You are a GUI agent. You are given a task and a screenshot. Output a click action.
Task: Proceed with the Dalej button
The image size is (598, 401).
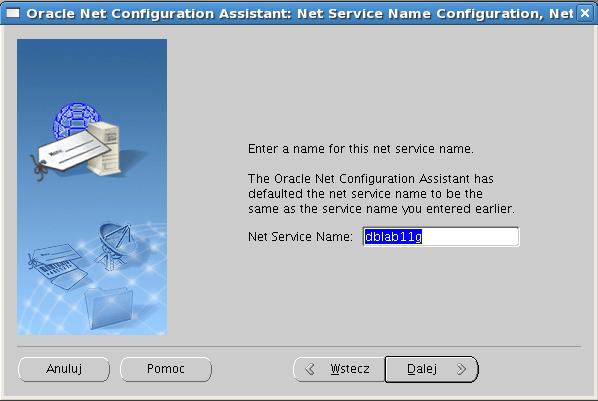(x=431, y=369)
